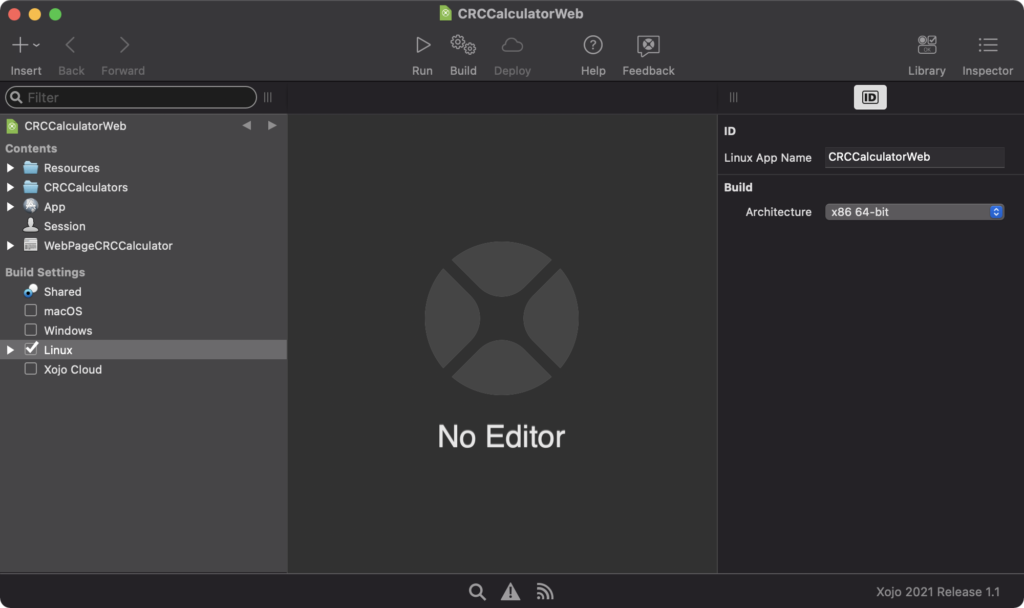Viewport: 1024px width, 608px height.
Task: Open the Architecture x86 64-bit dropdown
Action: click(914, 212)
